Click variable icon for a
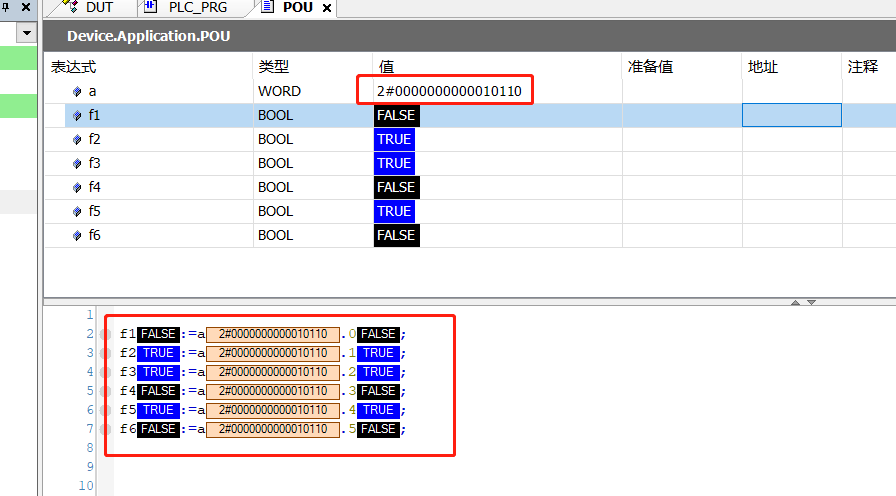896x496 pixels. [77, 91]
